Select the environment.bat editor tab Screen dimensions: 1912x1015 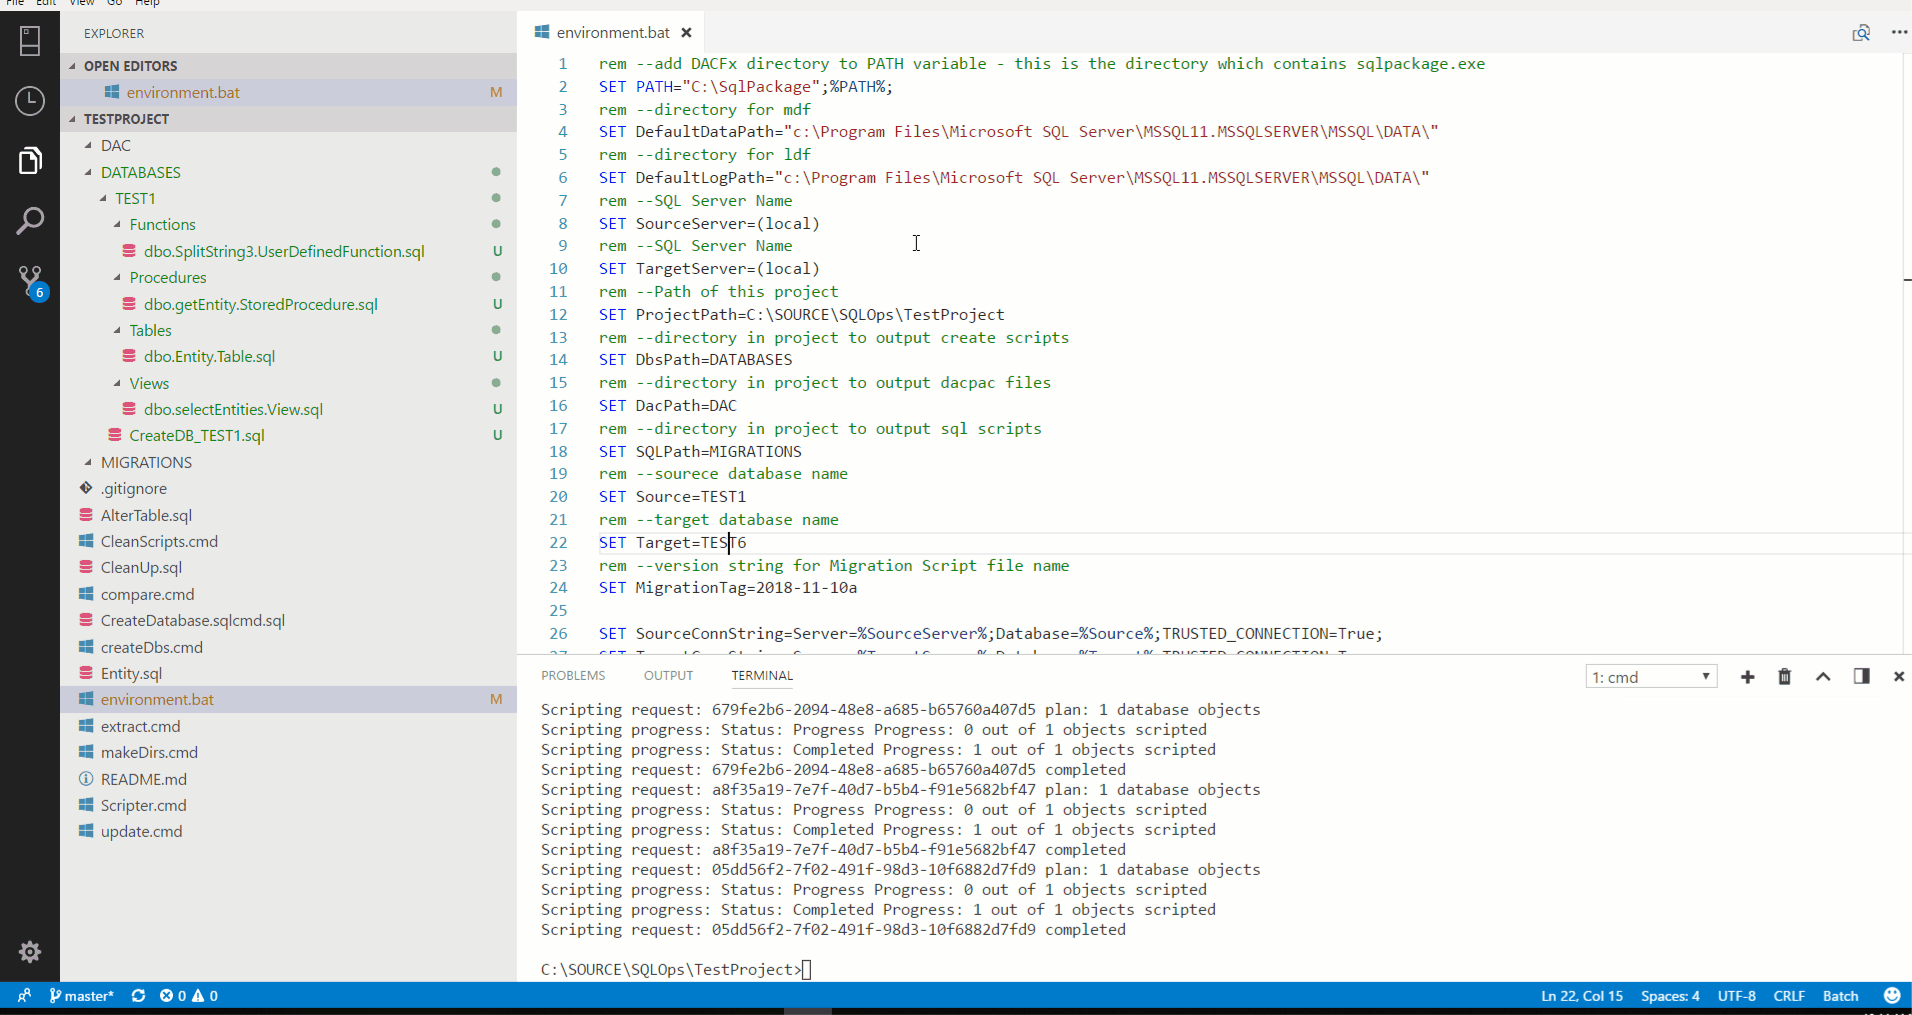(x=612, y=33)
